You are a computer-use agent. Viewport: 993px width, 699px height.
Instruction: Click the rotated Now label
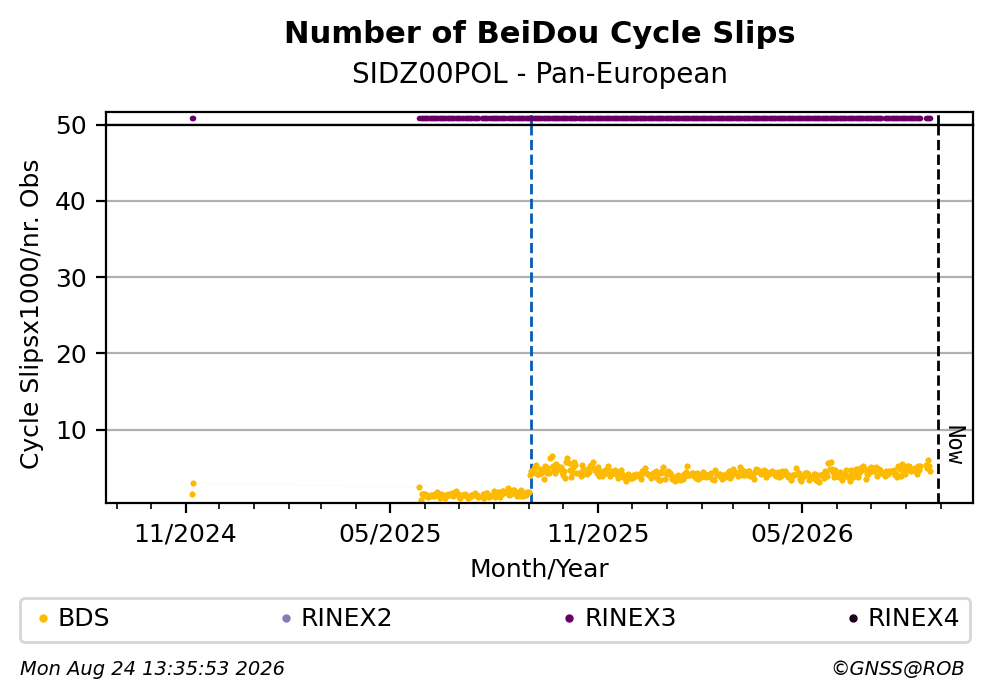(956, 445)
